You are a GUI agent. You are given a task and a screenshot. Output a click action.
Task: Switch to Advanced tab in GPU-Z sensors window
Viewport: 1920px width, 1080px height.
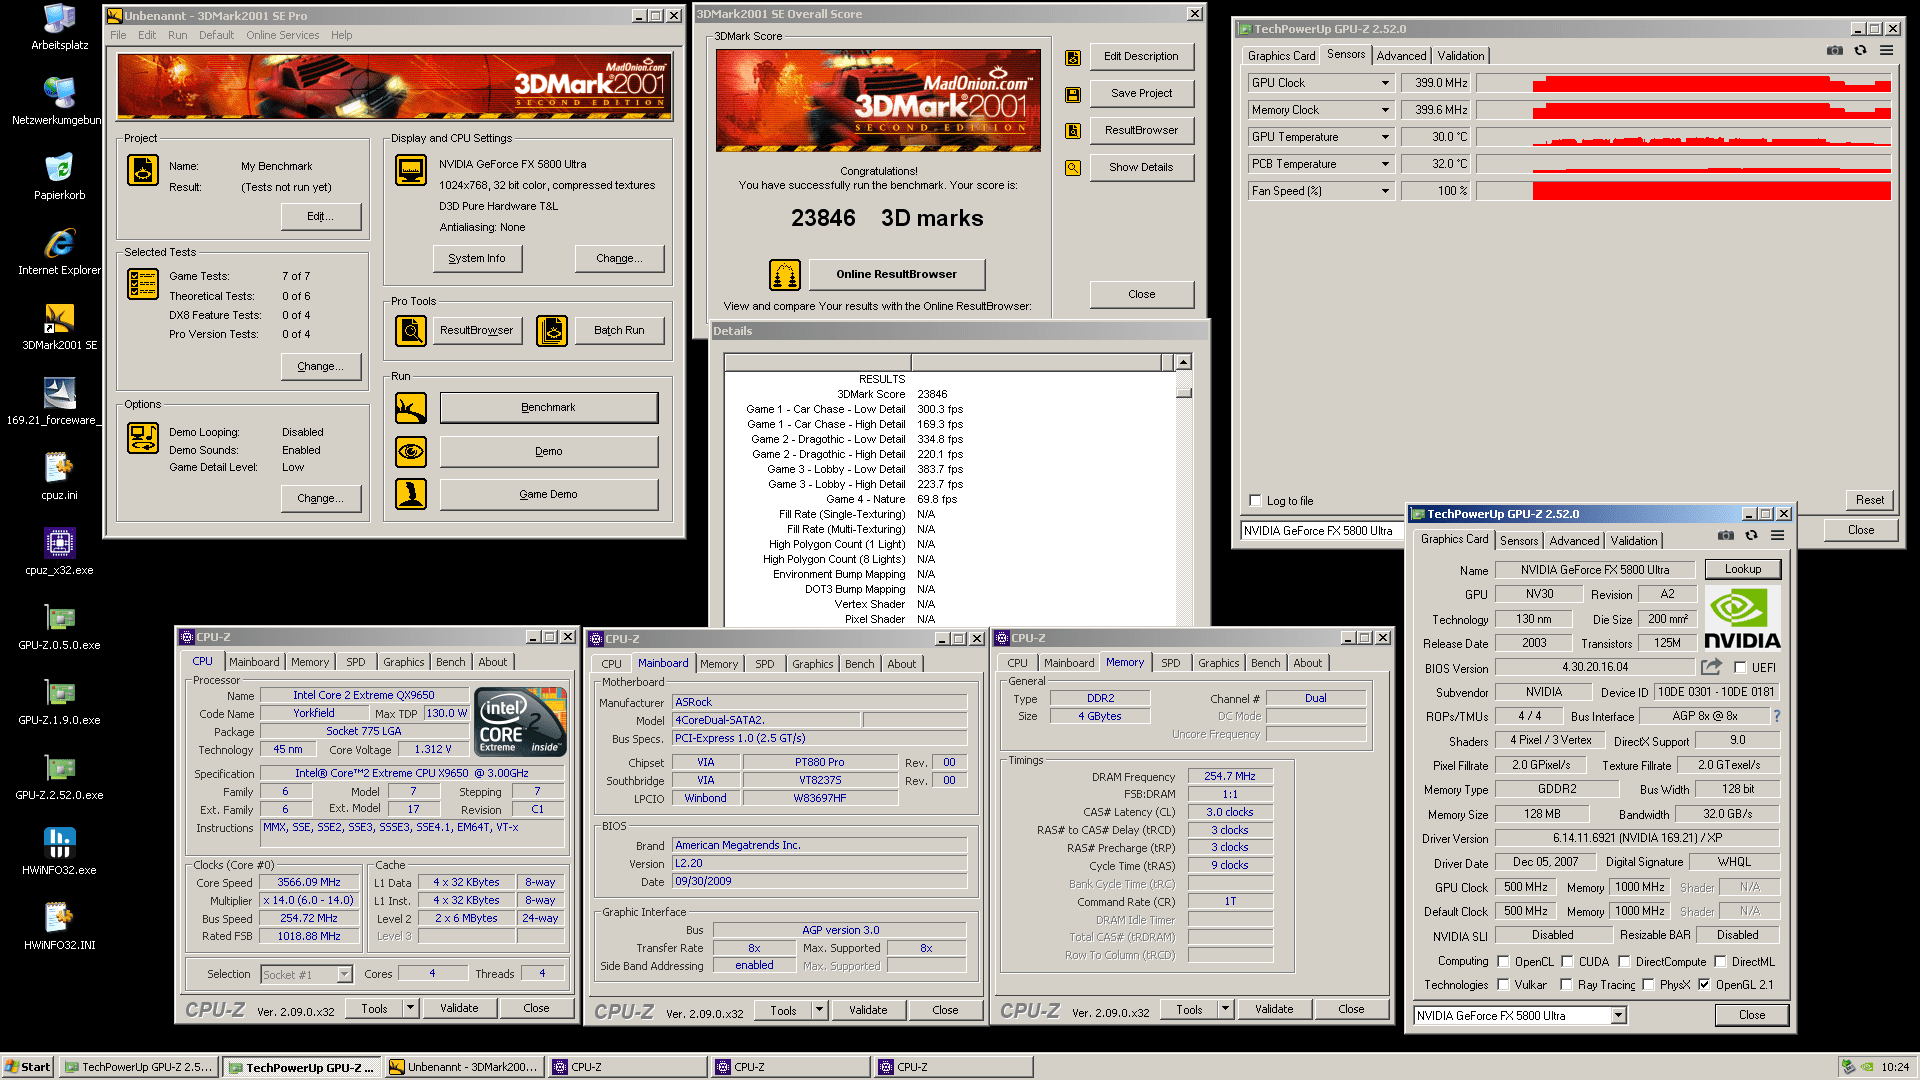(1401, 56)
